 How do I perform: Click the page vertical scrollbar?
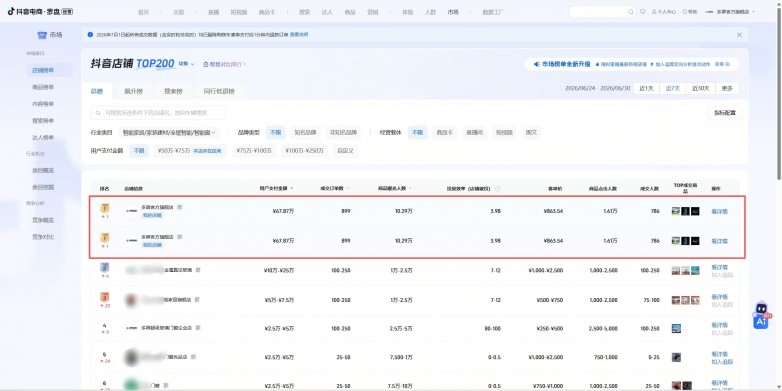[779, 90]
